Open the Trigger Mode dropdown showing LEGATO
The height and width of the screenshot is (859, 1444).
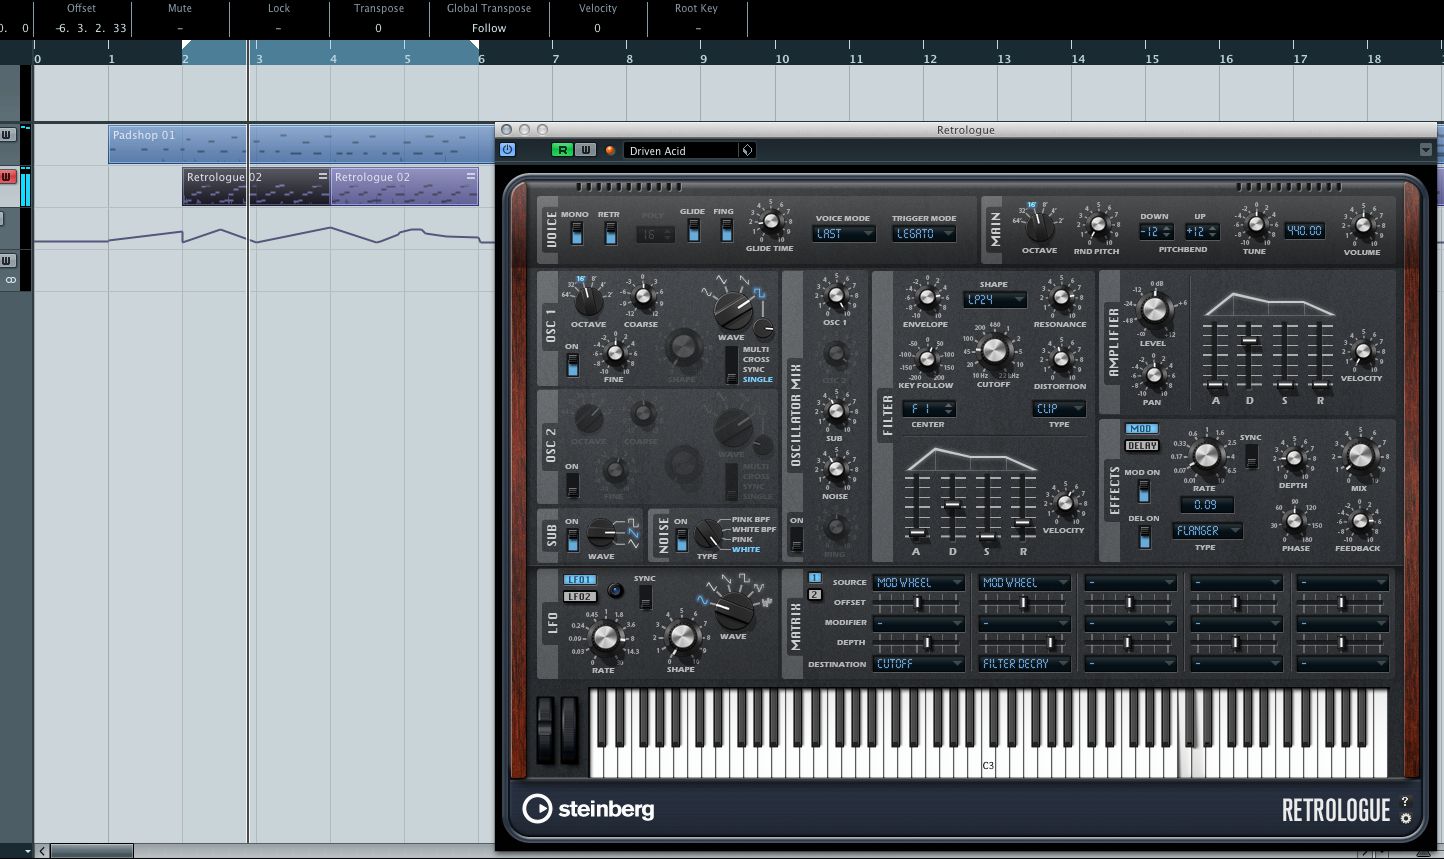(924, 234)
